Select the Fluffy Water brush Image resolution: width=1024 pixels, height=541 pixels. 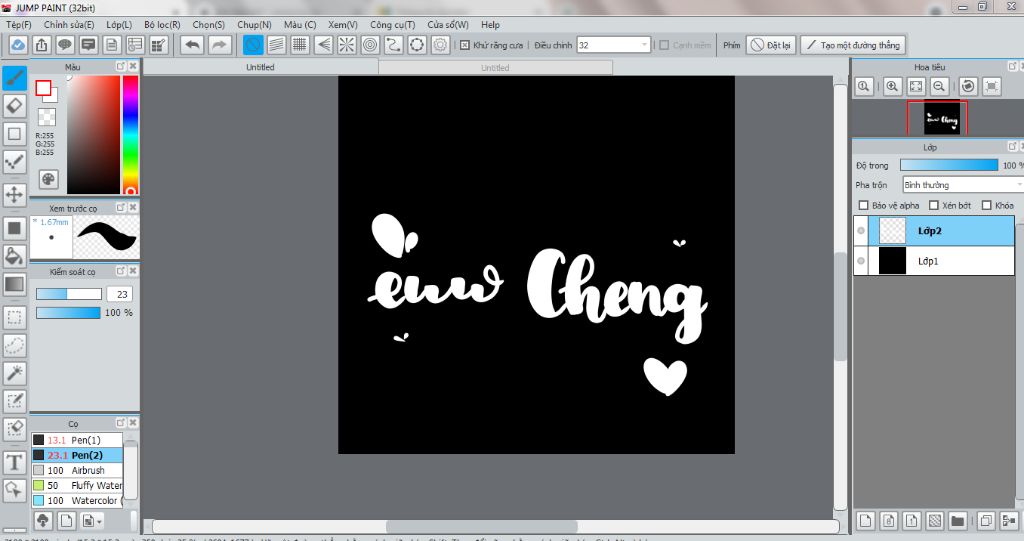click(77, 485)
